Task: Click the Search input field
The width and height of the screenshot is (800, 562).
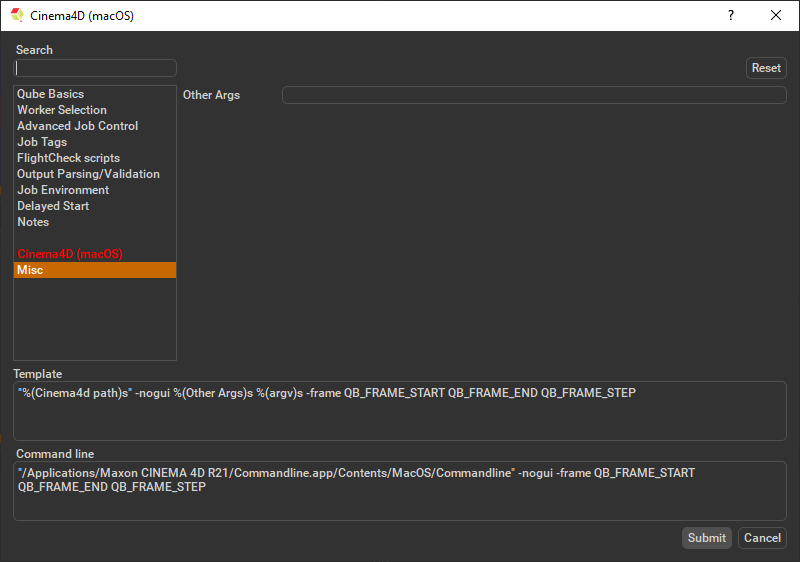Action: [x=95, y=68]
